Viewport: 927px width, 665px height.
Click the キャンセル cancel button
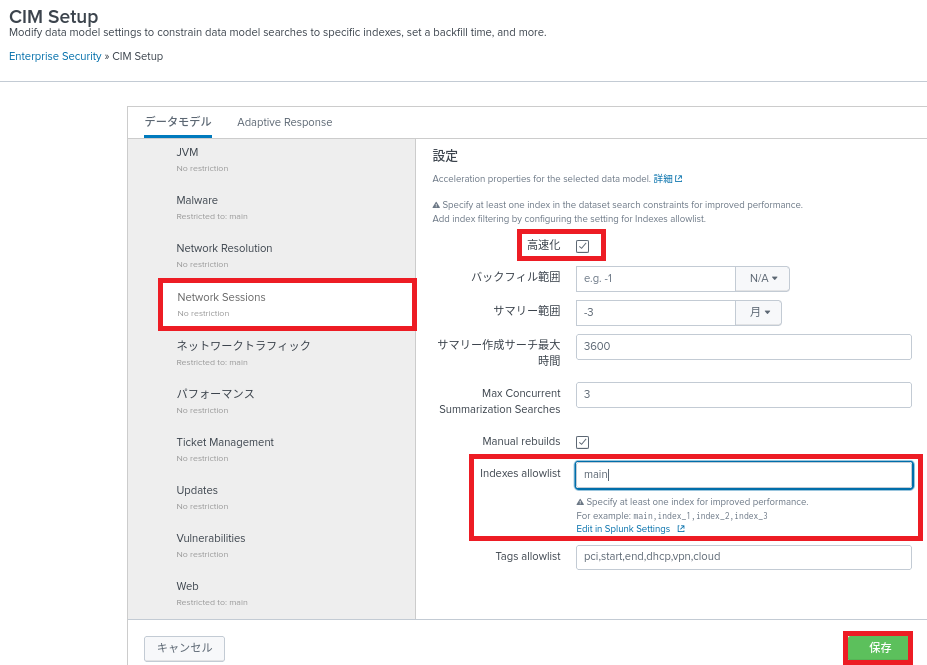point(184,648)
